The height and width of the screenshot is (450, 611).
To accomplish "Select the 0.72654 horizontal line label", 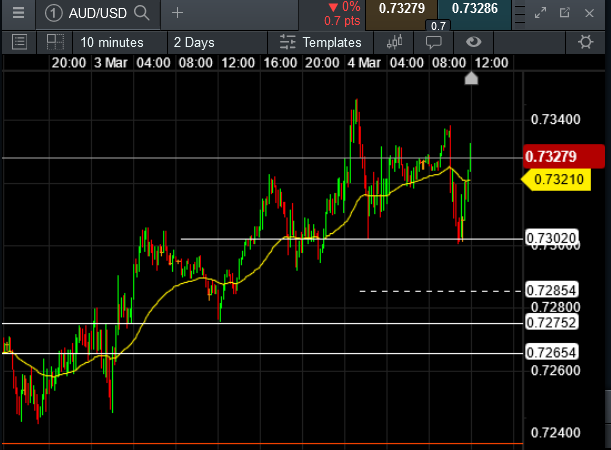I will [551, 353].
